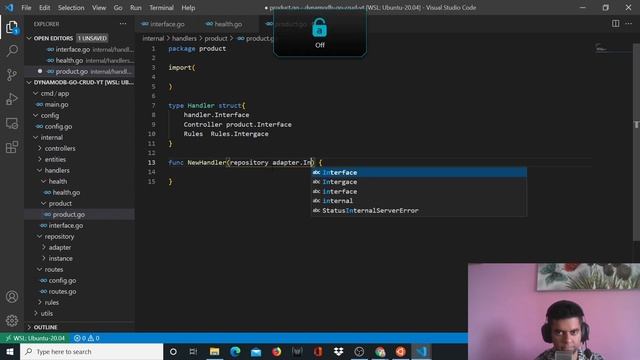Switch to VS Code taskbar icon

click(x=421, y=351)
